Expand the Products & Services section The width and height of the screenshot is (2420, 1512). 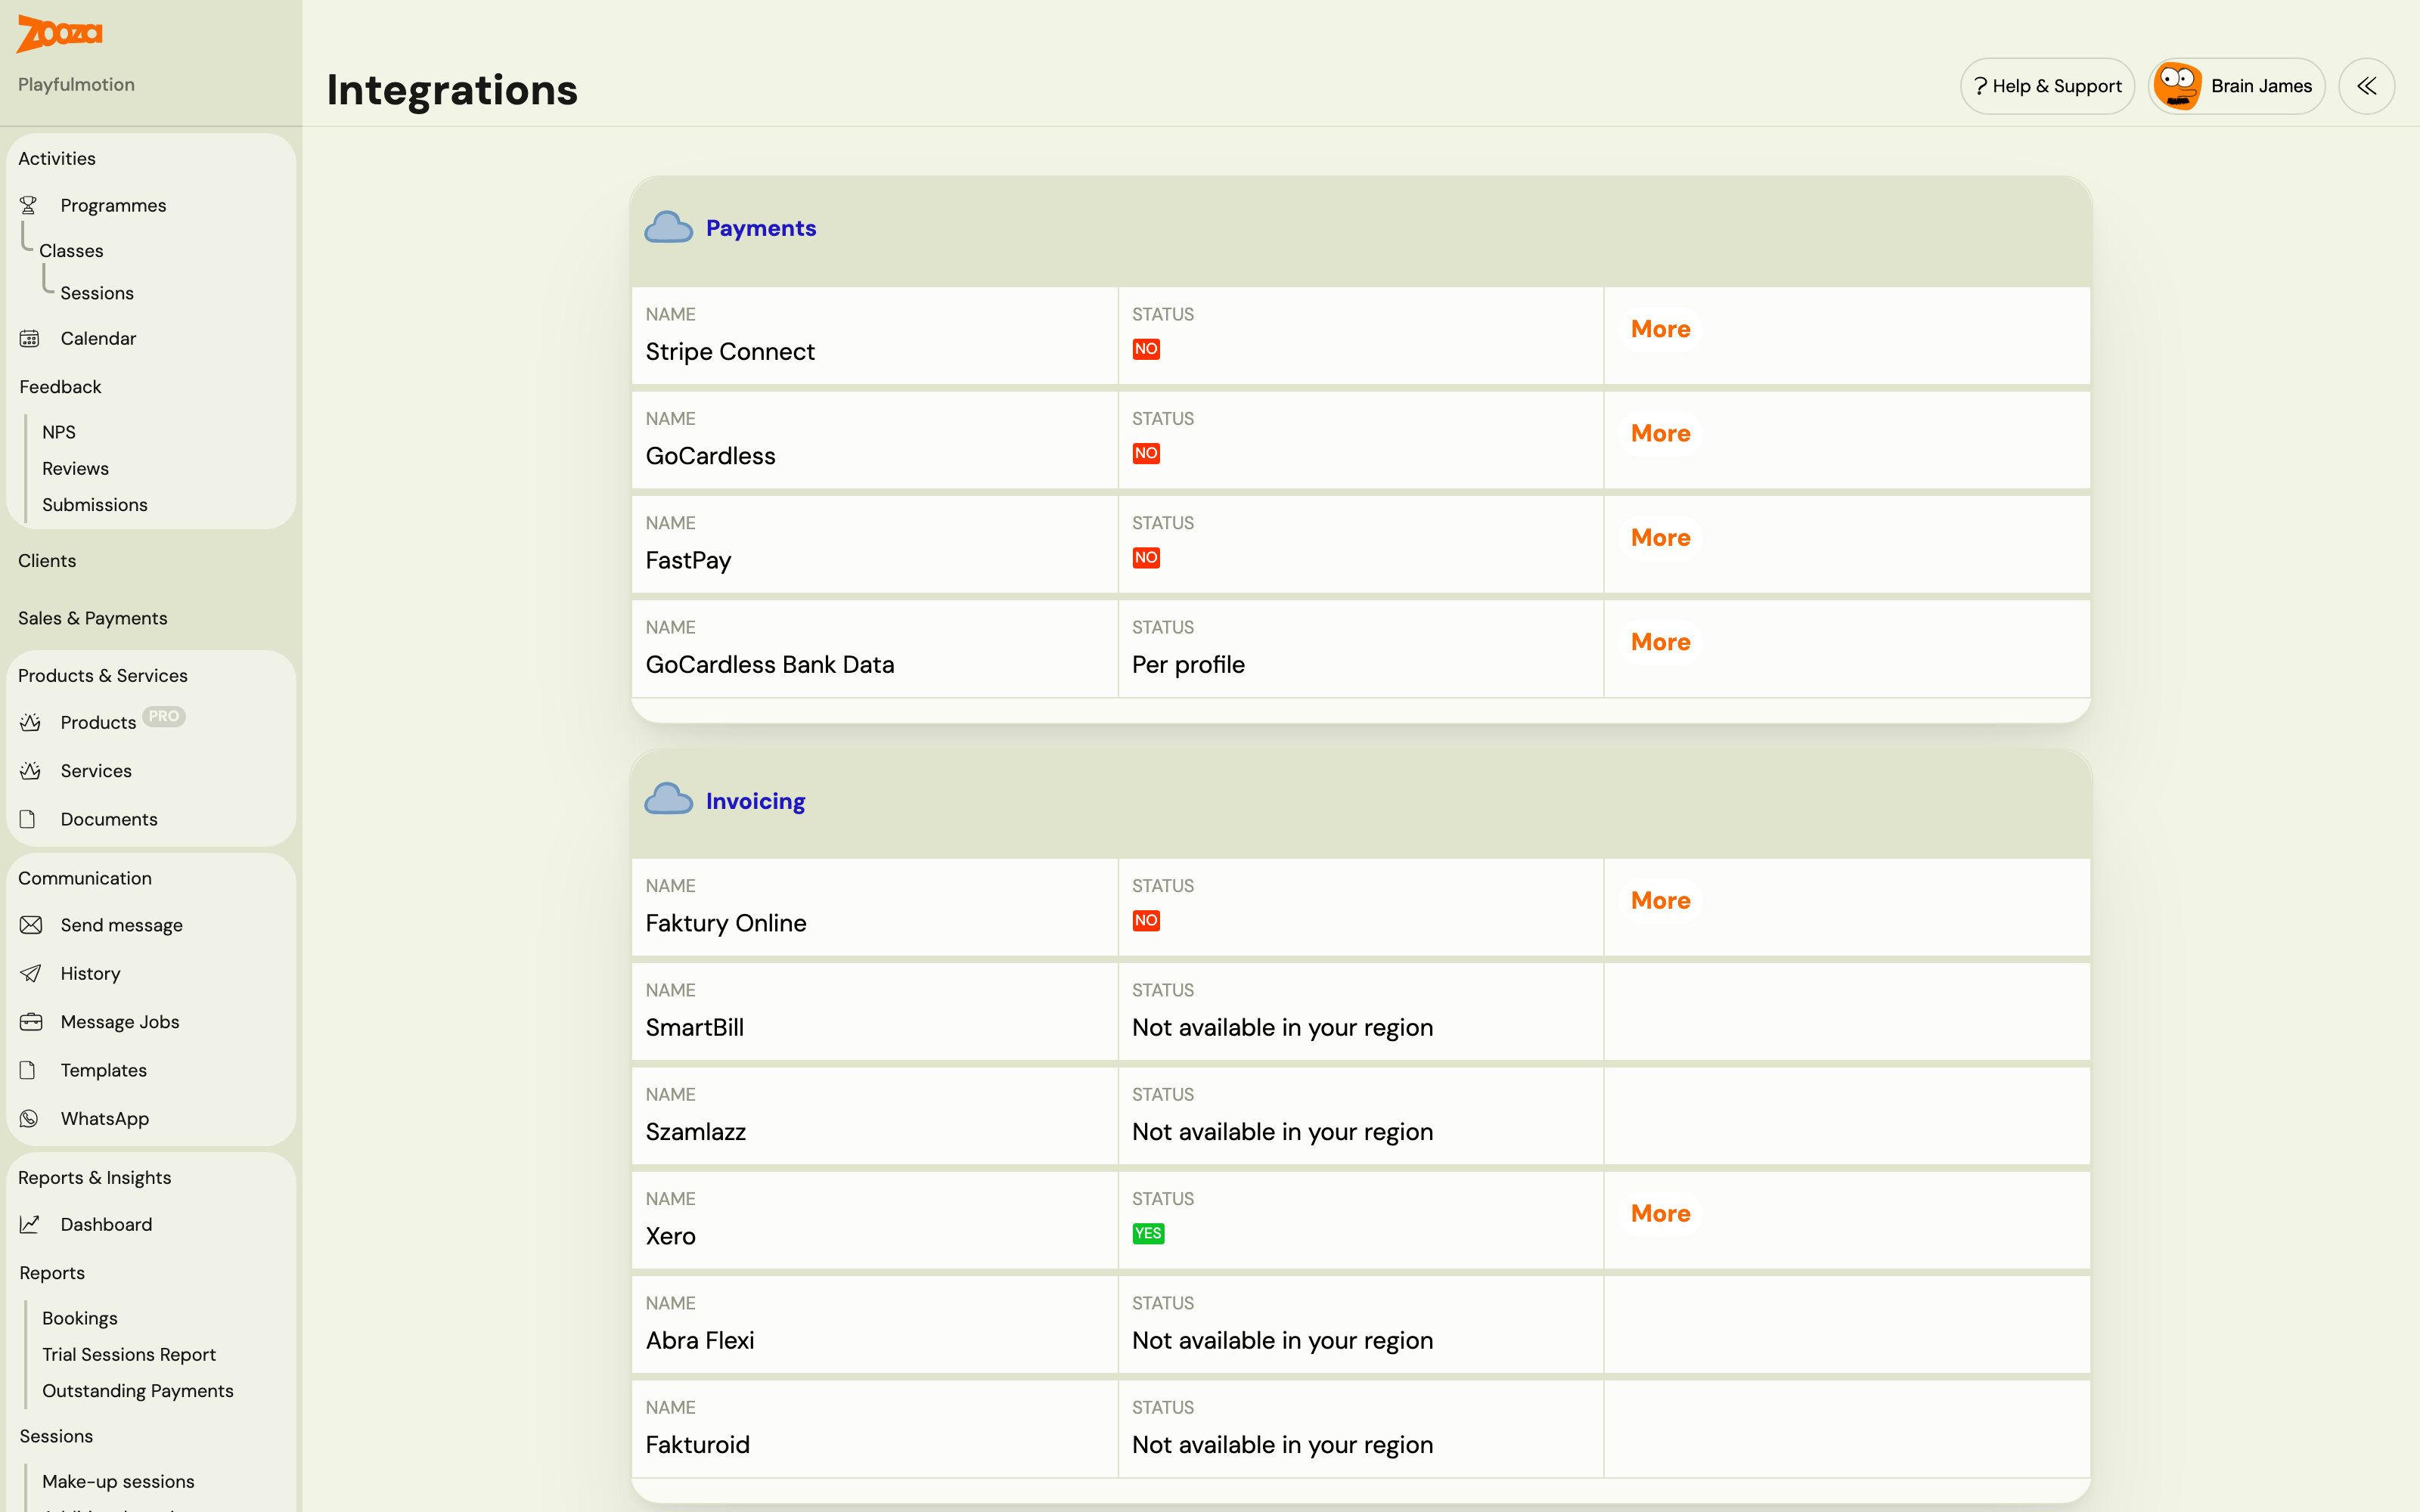(103, 675)
